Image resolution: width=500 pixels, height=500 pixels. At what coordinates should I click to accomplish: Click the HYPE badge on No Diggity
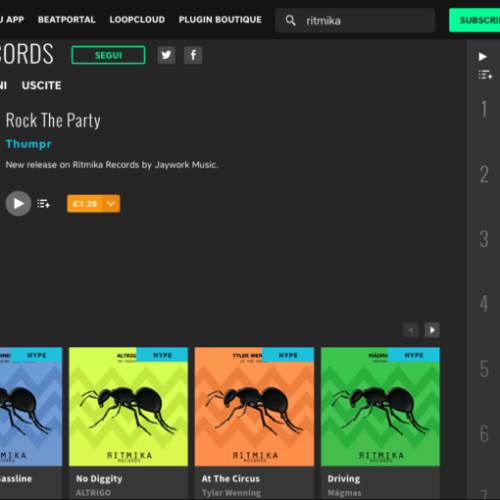point(162,355)
